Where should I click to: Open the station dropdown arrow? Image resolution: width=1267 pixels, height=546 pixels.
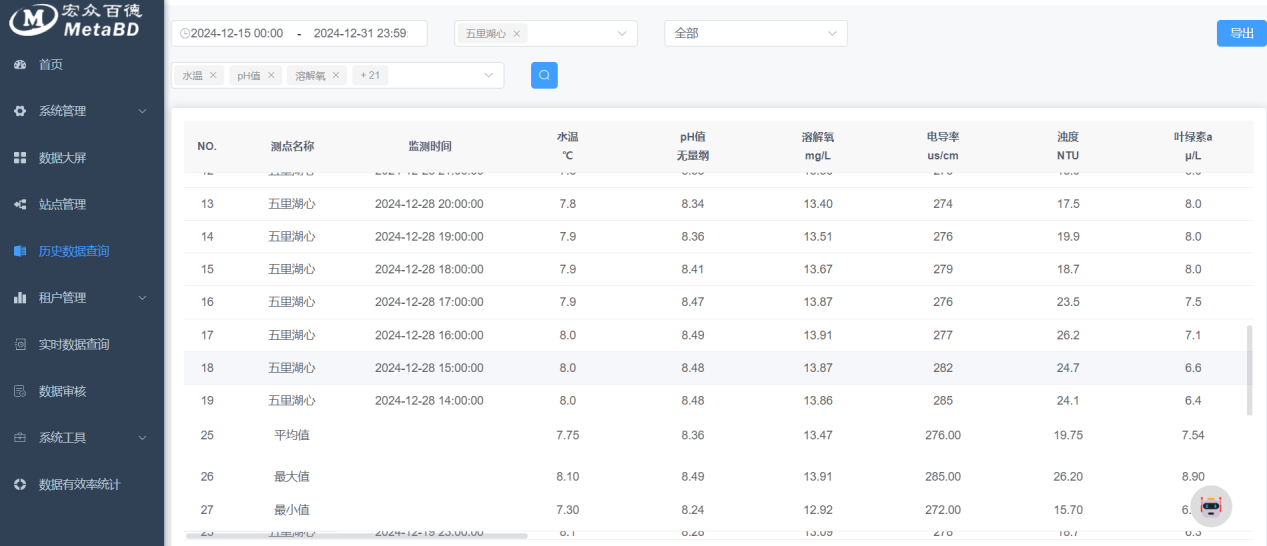point(621,33)
